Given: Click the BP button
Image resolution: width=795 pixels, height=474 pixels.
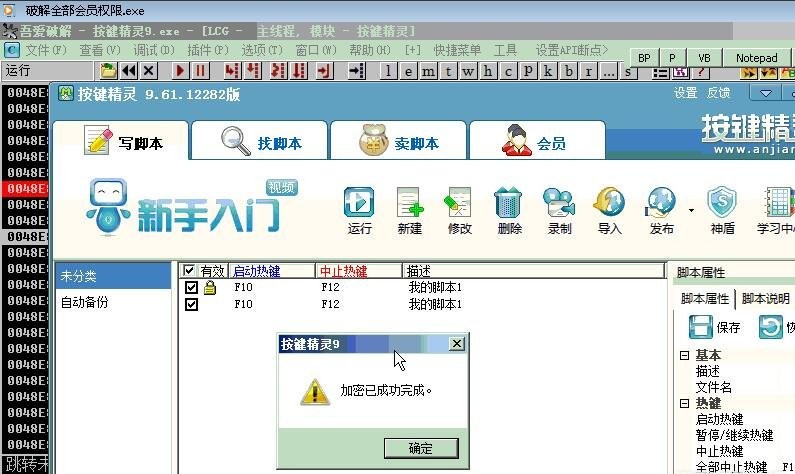Looking at the screenshot, I should pos(644,58).
